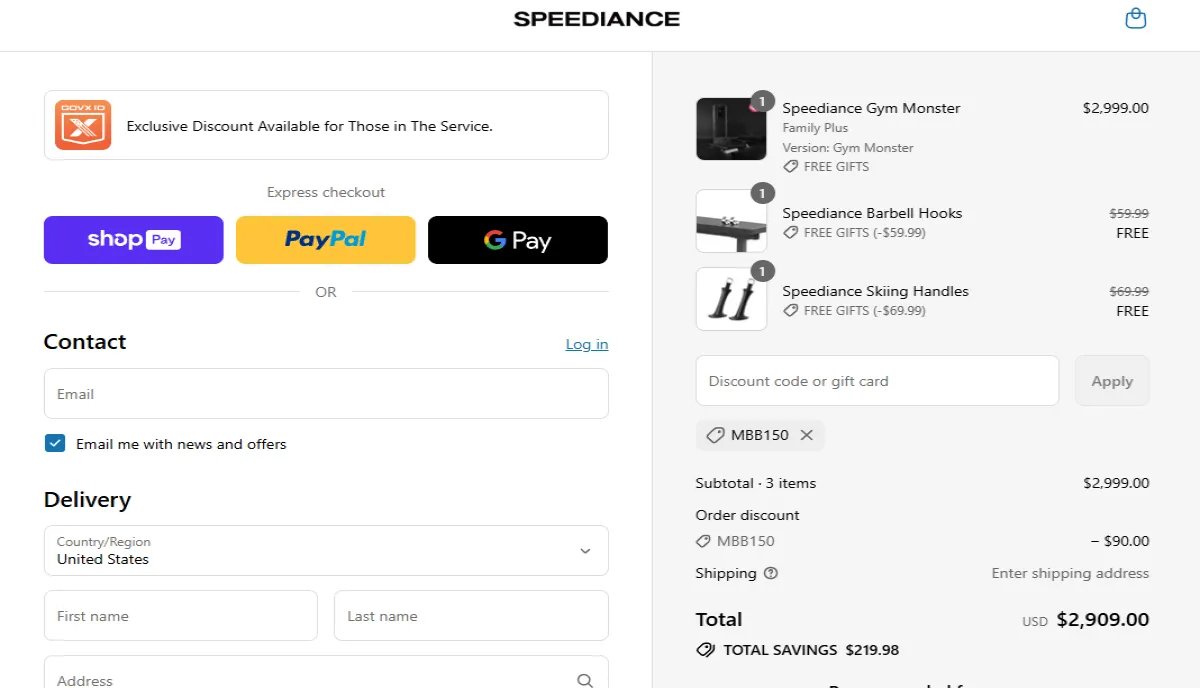Viewport: 1200px width, 688px height.
Task: Select the First name text box
Action: 181,615
